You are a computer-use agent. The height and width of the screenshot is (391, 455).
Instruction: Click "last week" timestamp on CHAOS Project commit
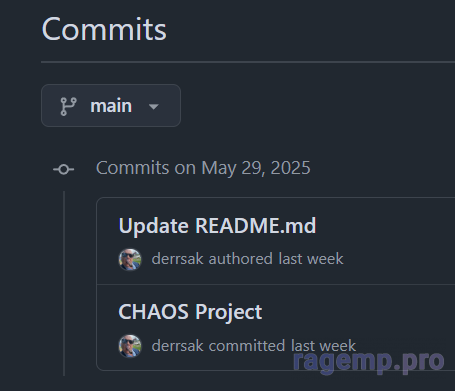click(323, 346)
